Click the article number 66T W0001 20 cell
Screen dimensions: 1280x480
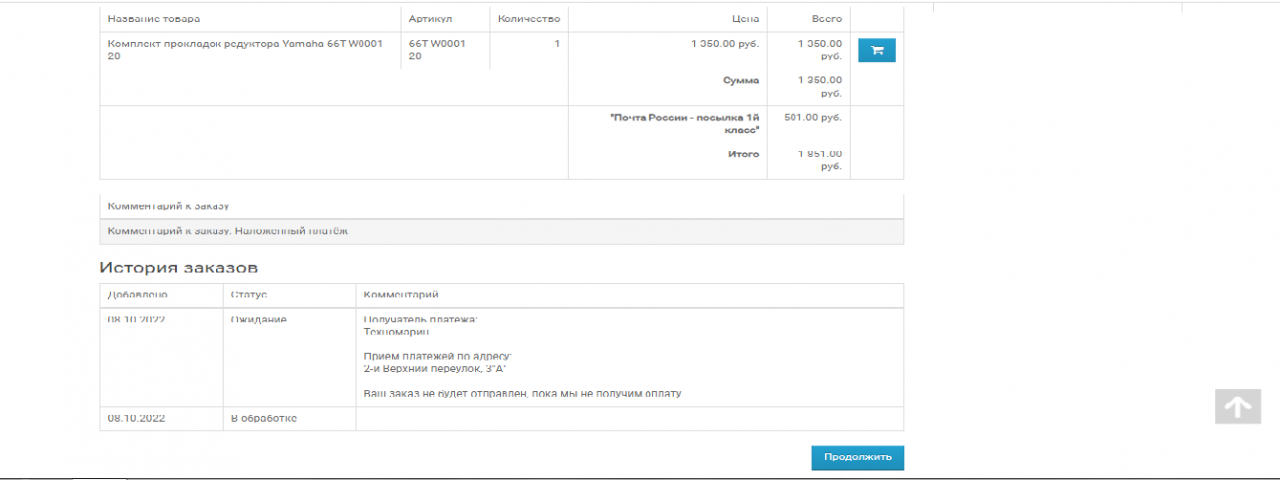point(437,50)
